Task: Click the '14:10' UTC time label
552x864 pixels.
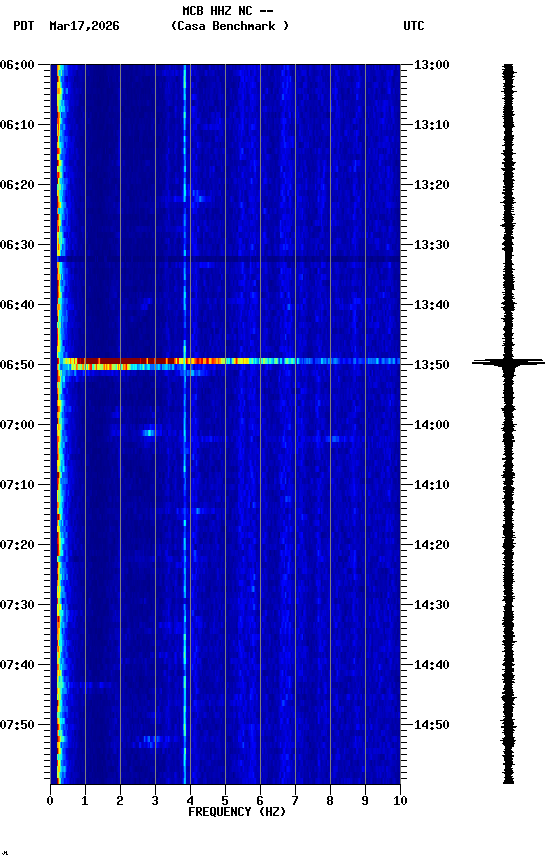Action: [x=432, y=485]
